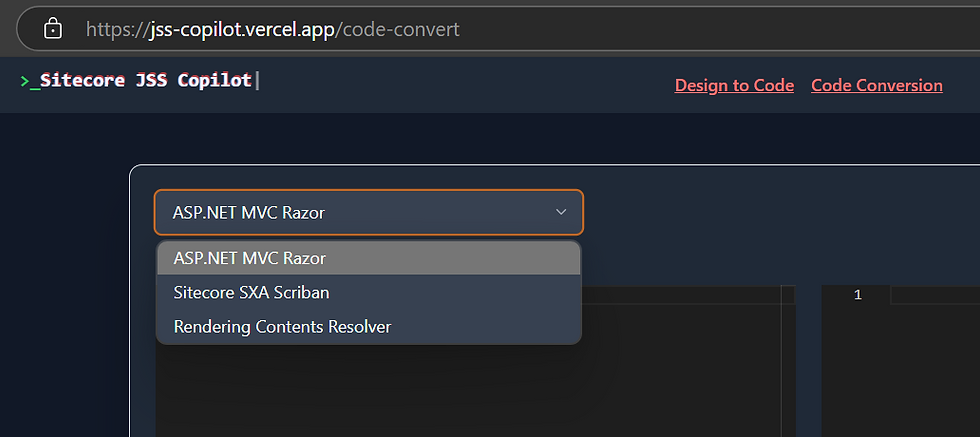Click the green terminal prompt logo icon
Screen dimensions: 980x437
[x=29, y=81]
